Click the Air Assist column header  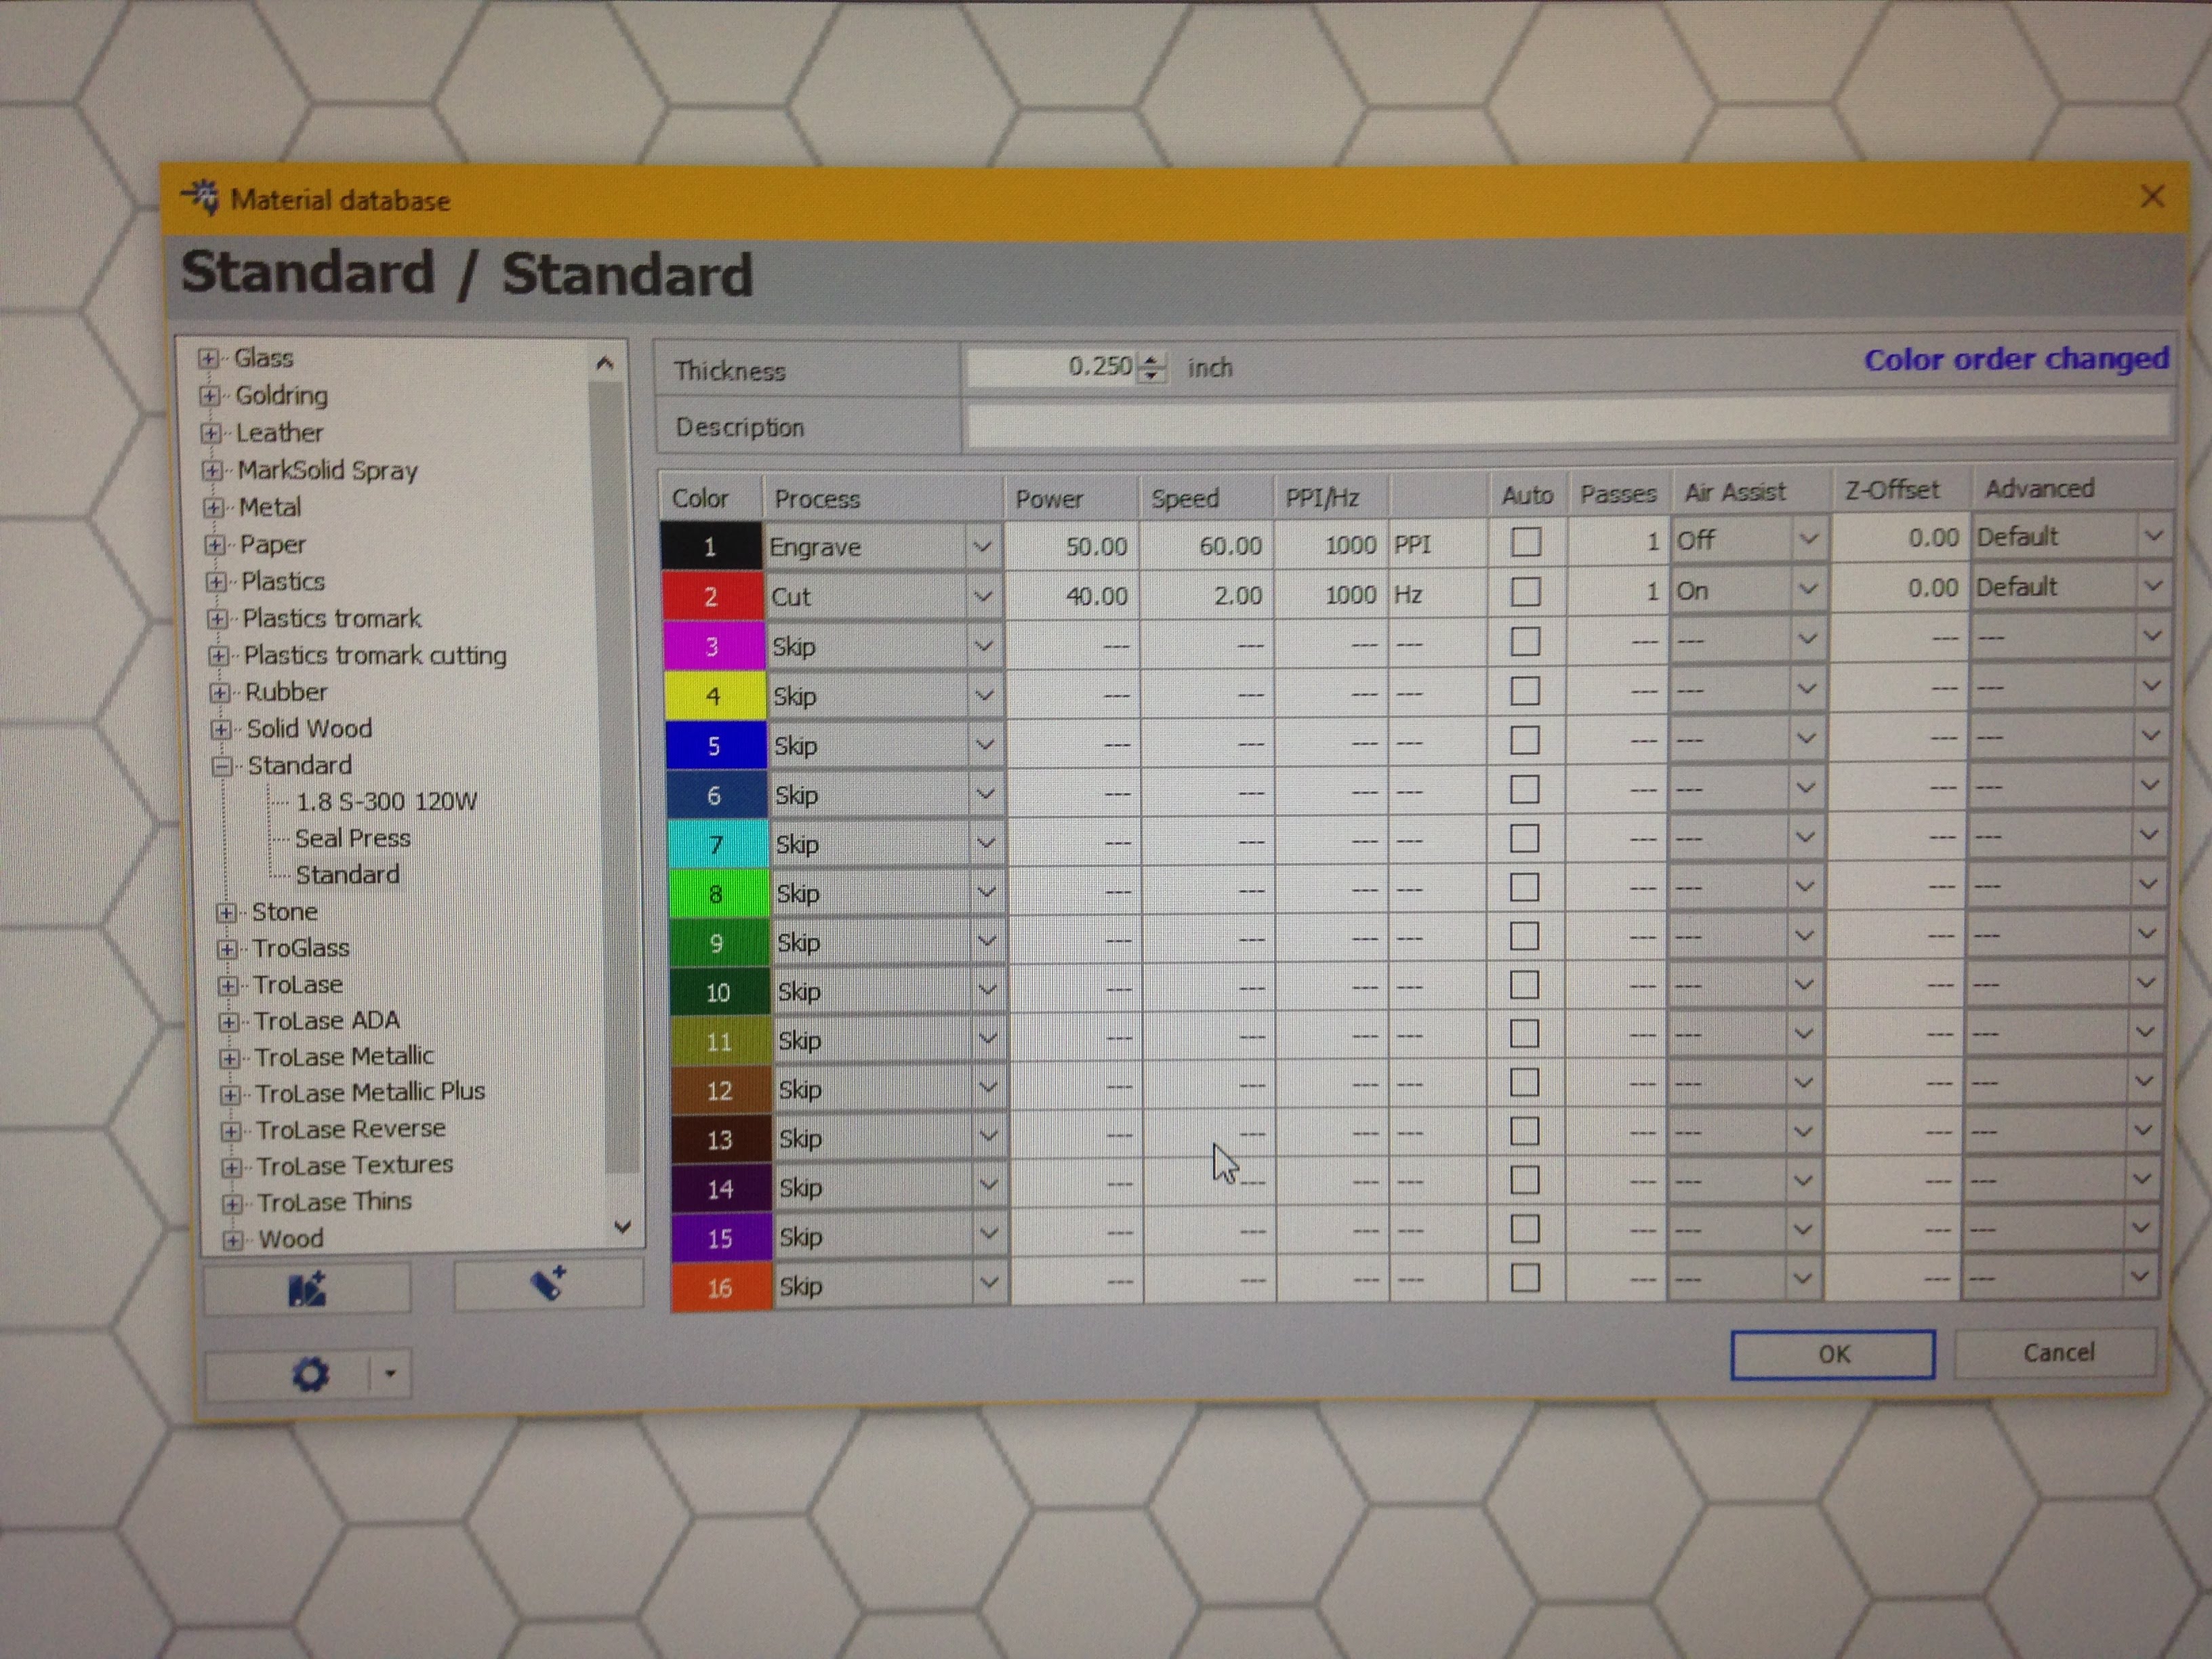1750,492
